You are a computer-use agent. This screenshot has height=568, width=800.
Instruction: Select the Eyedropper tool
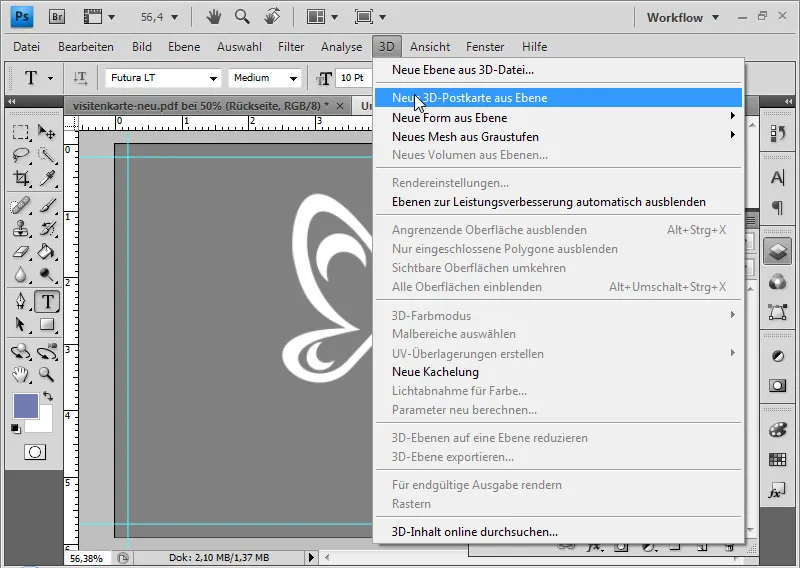click(x=46, y=178)
